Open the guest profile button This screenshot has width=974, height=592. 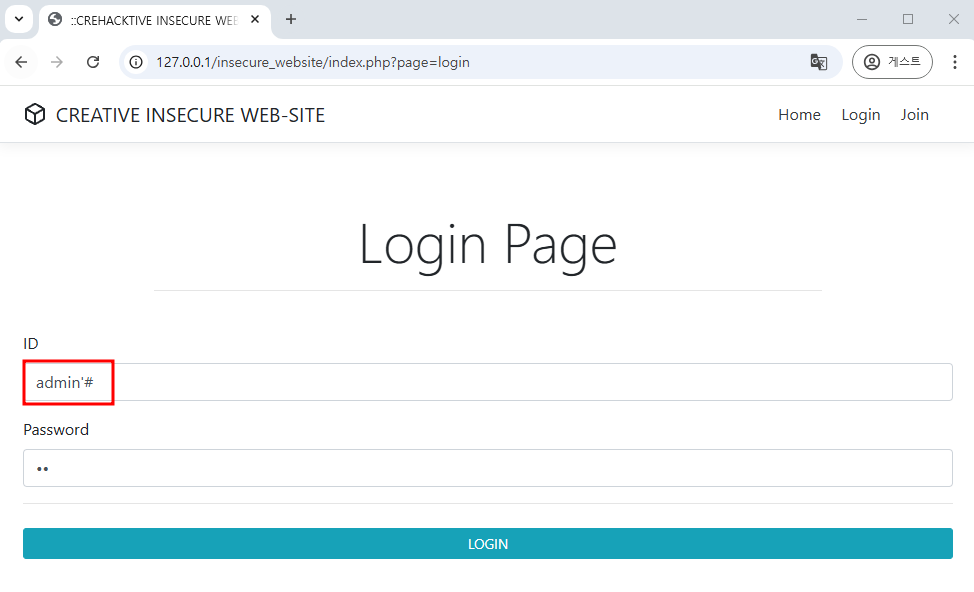click(892, 62)
